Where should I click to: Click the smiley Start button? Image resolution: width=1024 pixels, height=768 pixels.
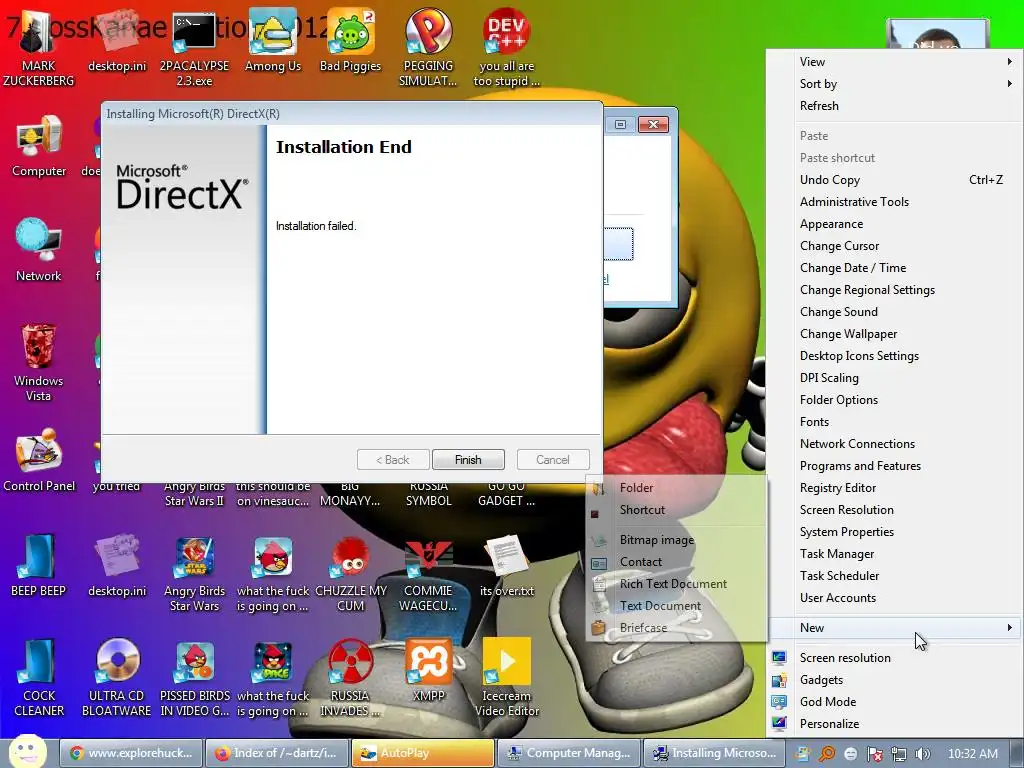click(x=28, y=751)
